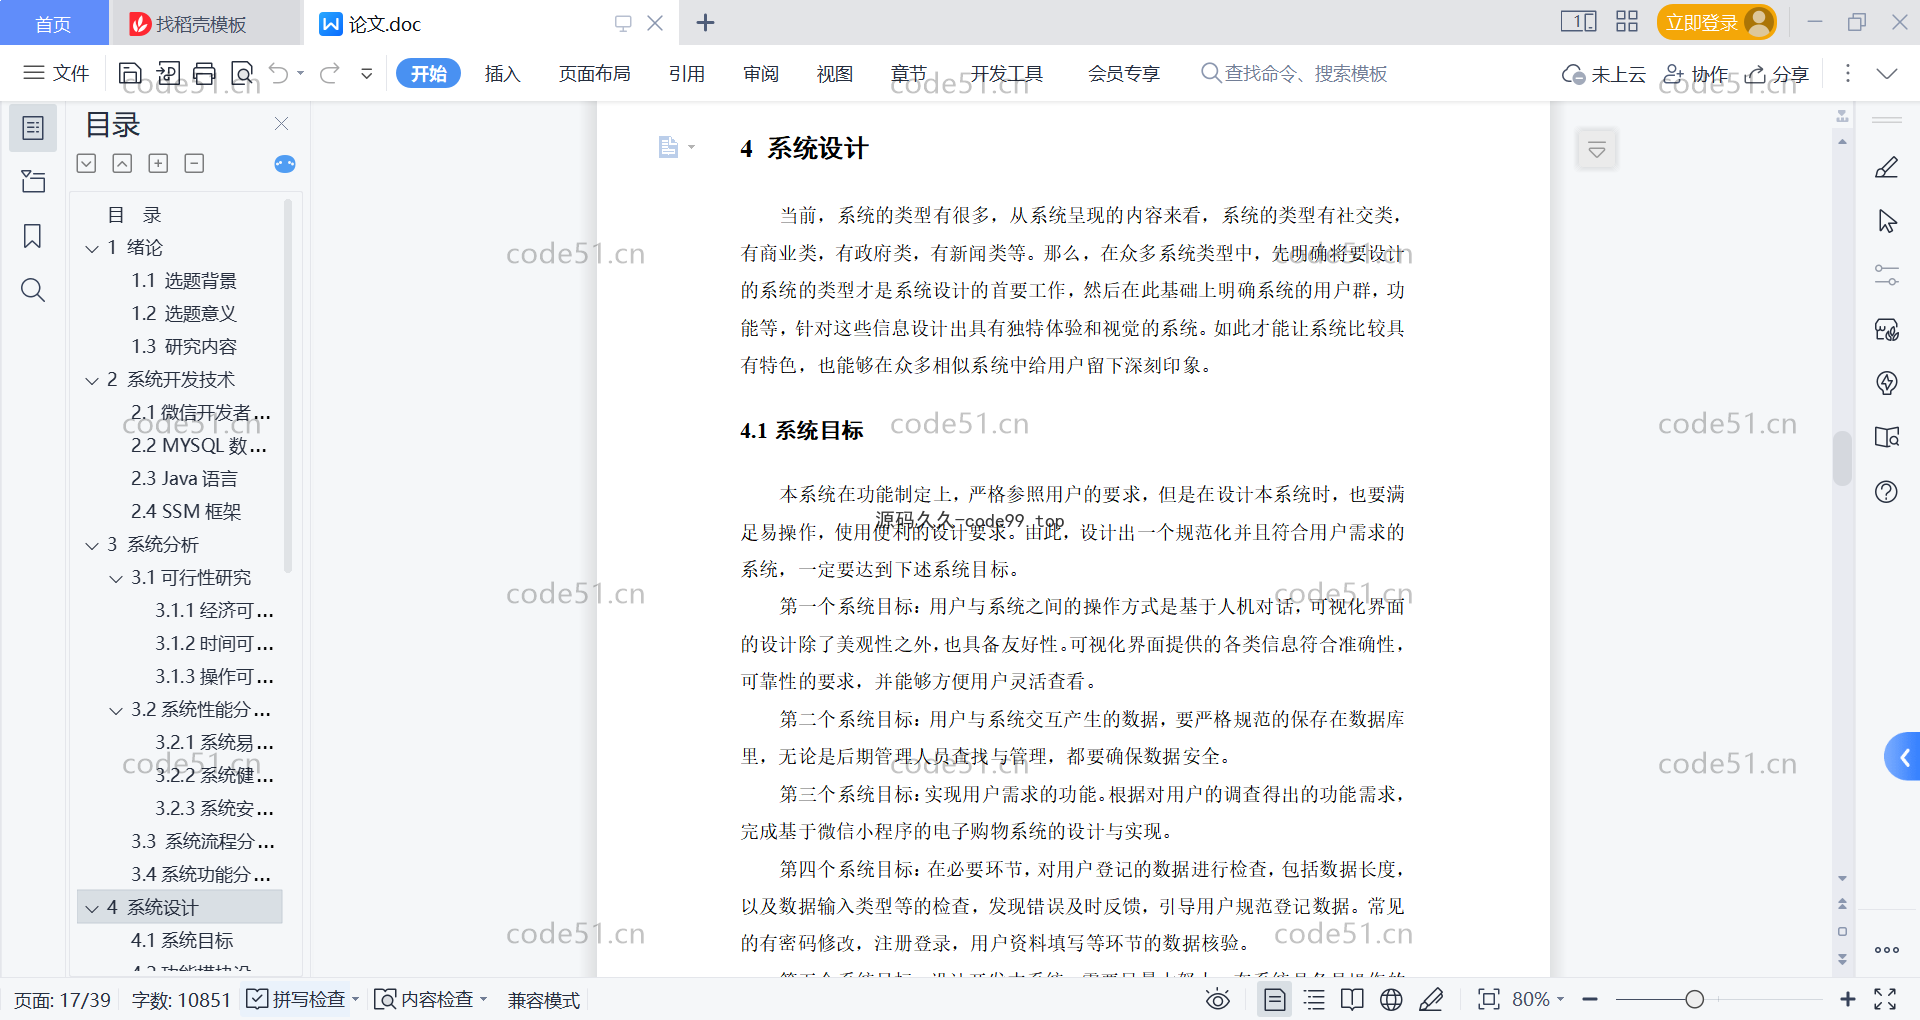Click the 未上云 cloud status button
This screenshot has height=1020, width=1920.
[1604, 73]
